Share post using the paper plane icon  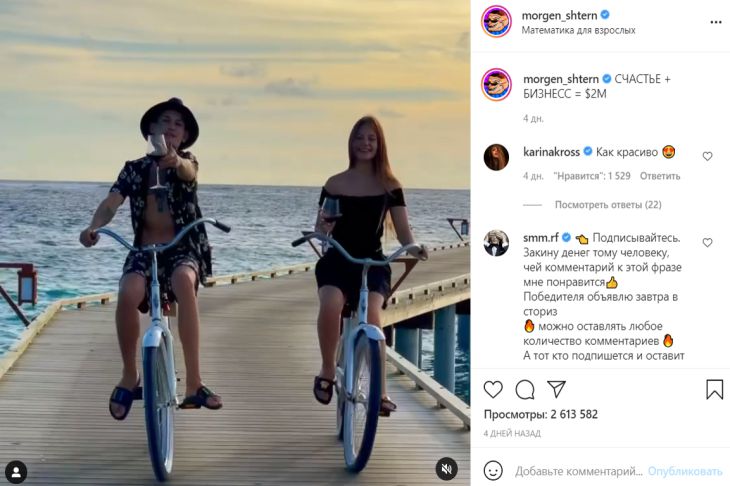[556, 389]
